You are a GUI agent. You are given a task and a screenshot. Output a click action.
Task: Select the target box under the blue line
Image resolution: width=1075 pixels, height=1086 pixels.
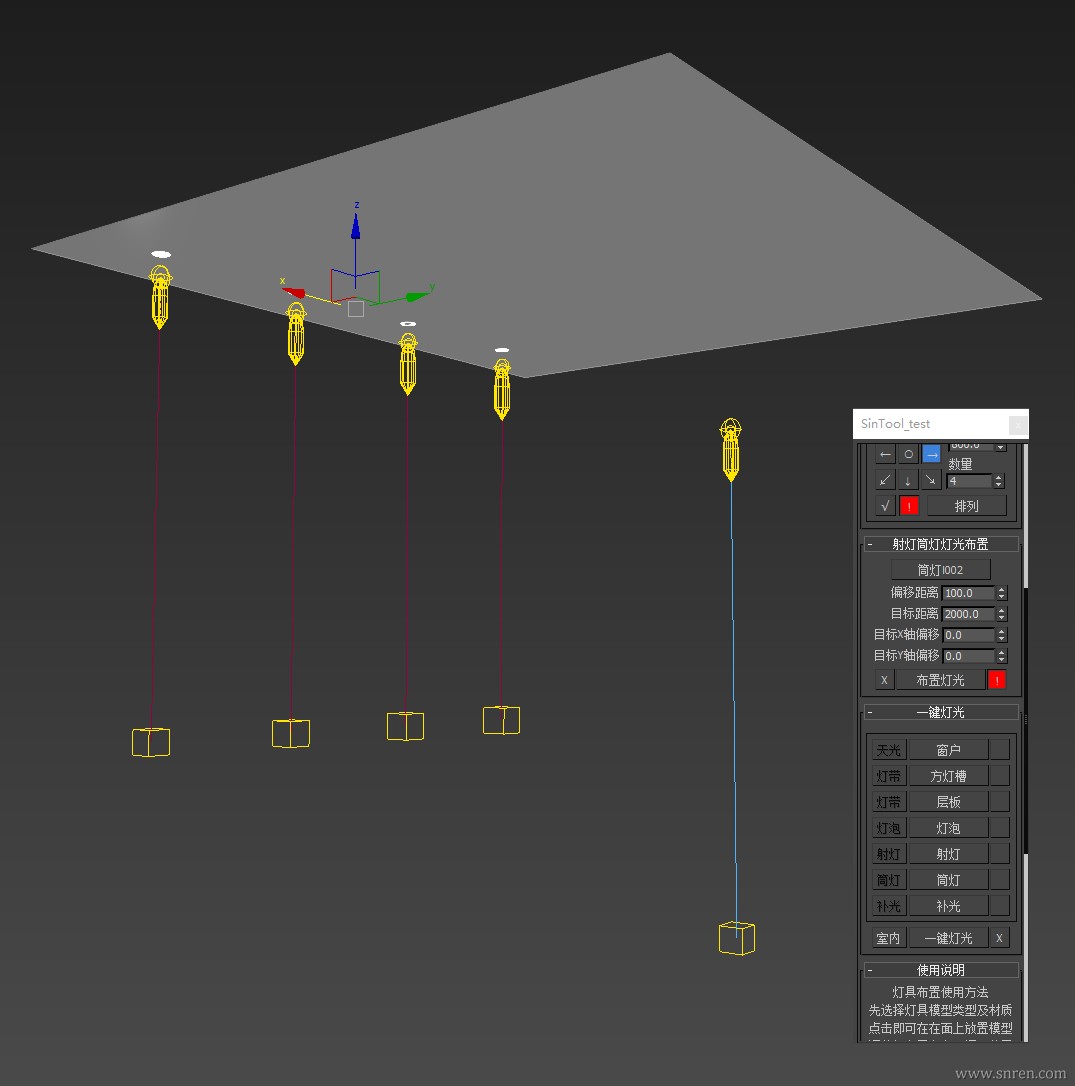click(736, 938)
